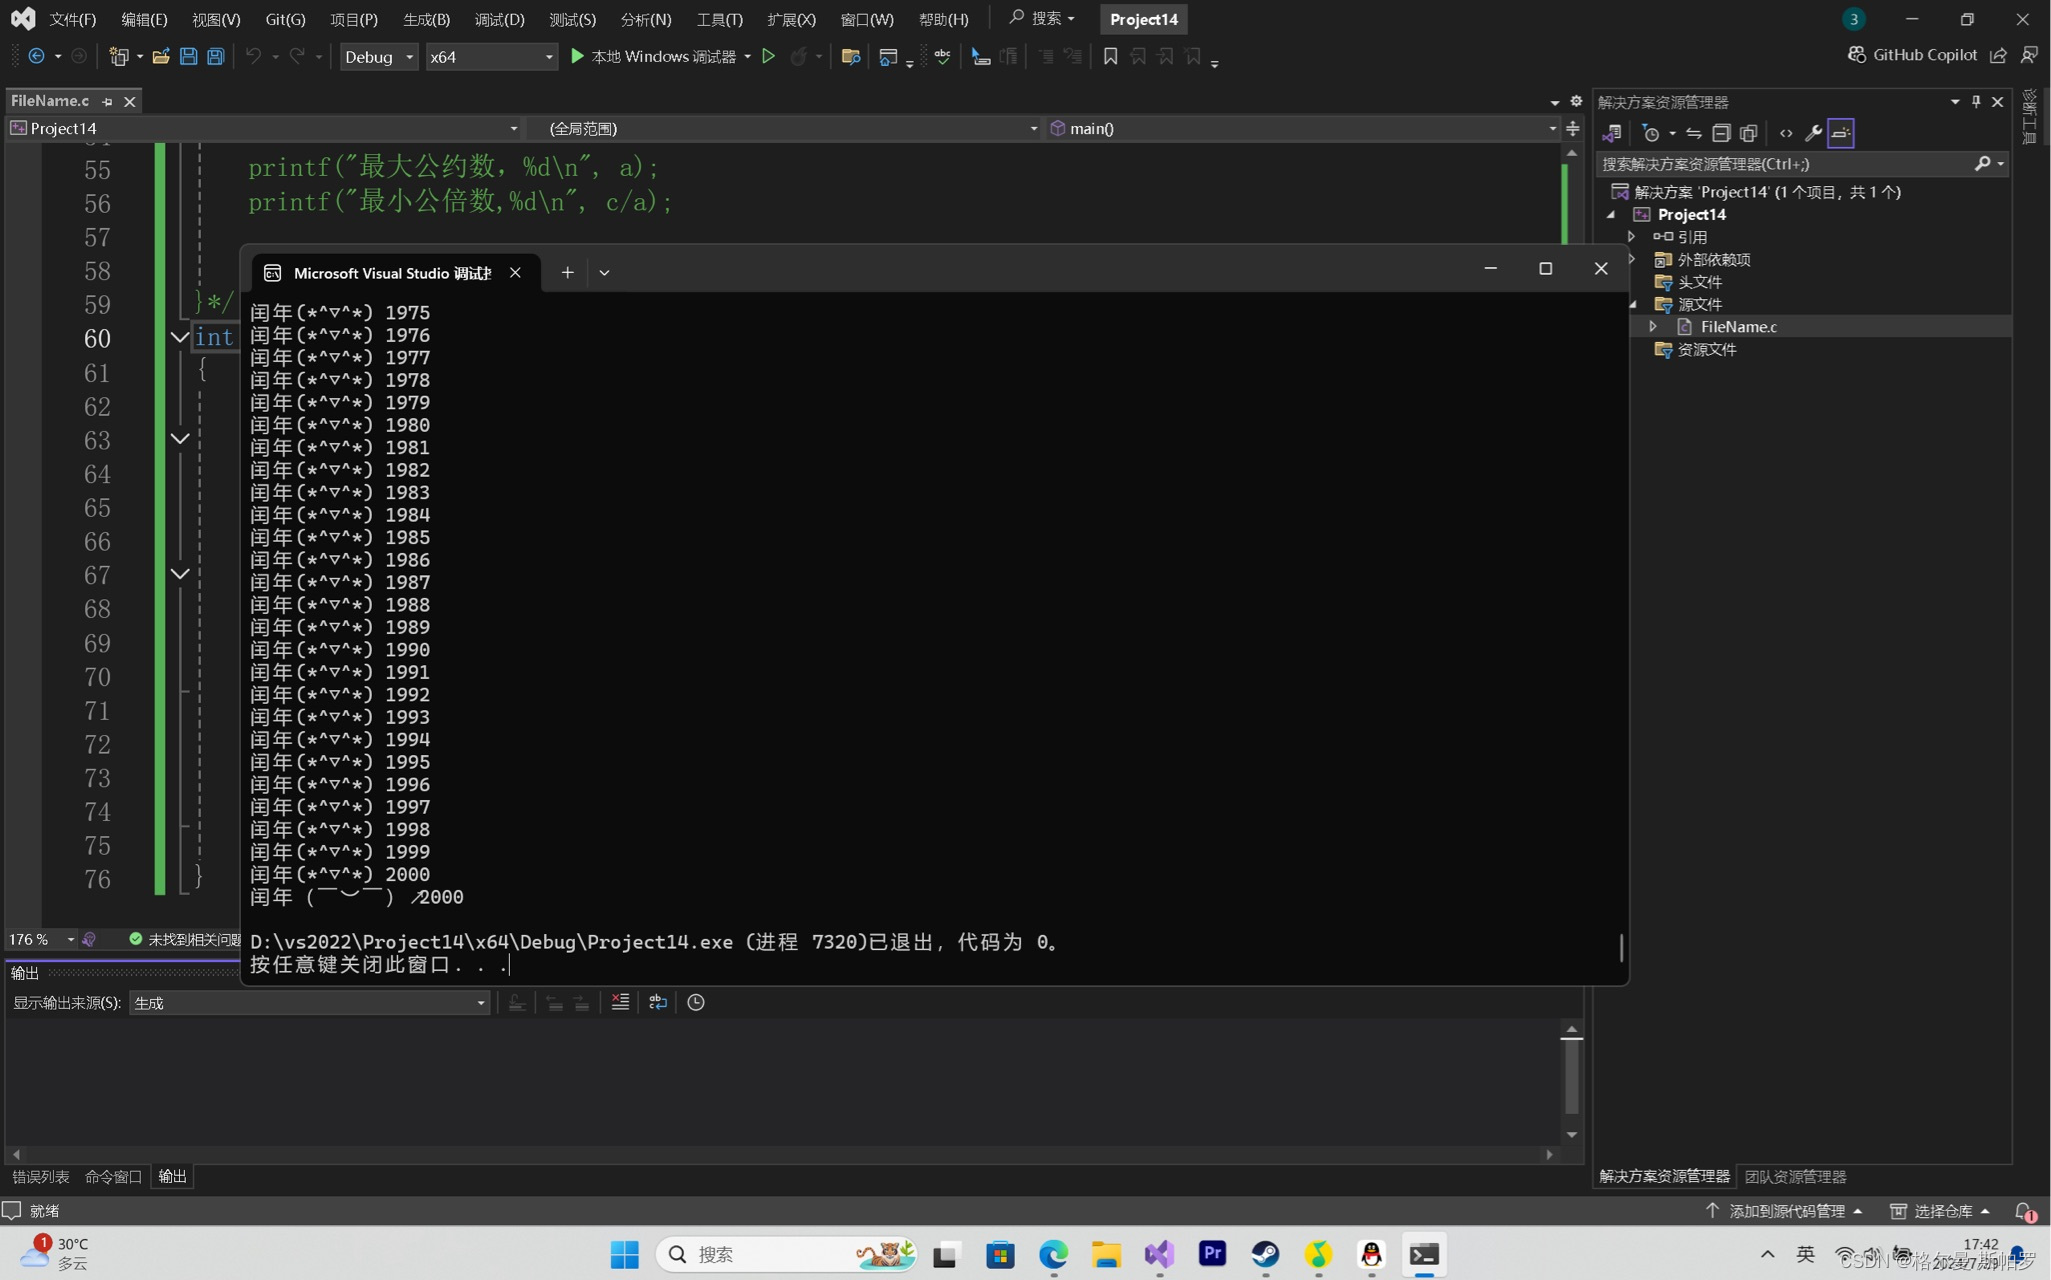Select the 资源文件 folder

pos(1706,349)
